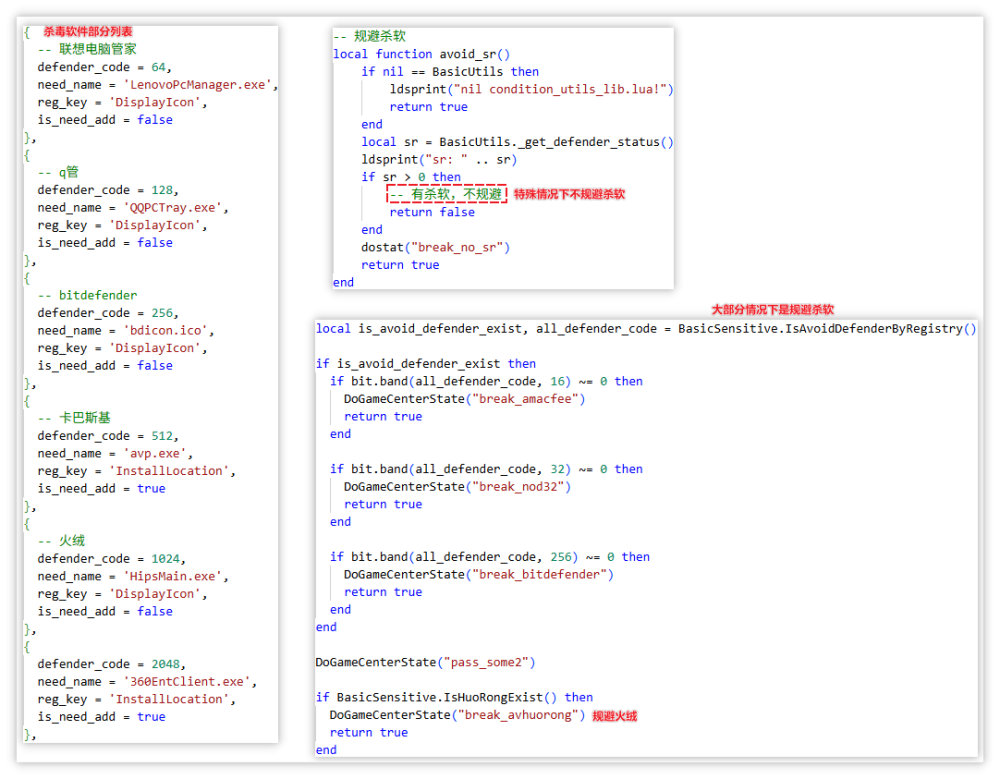1000x779 pixels.
Task: Click the 'LenovoPcManager.exe' string
Action: coord(198,85)
